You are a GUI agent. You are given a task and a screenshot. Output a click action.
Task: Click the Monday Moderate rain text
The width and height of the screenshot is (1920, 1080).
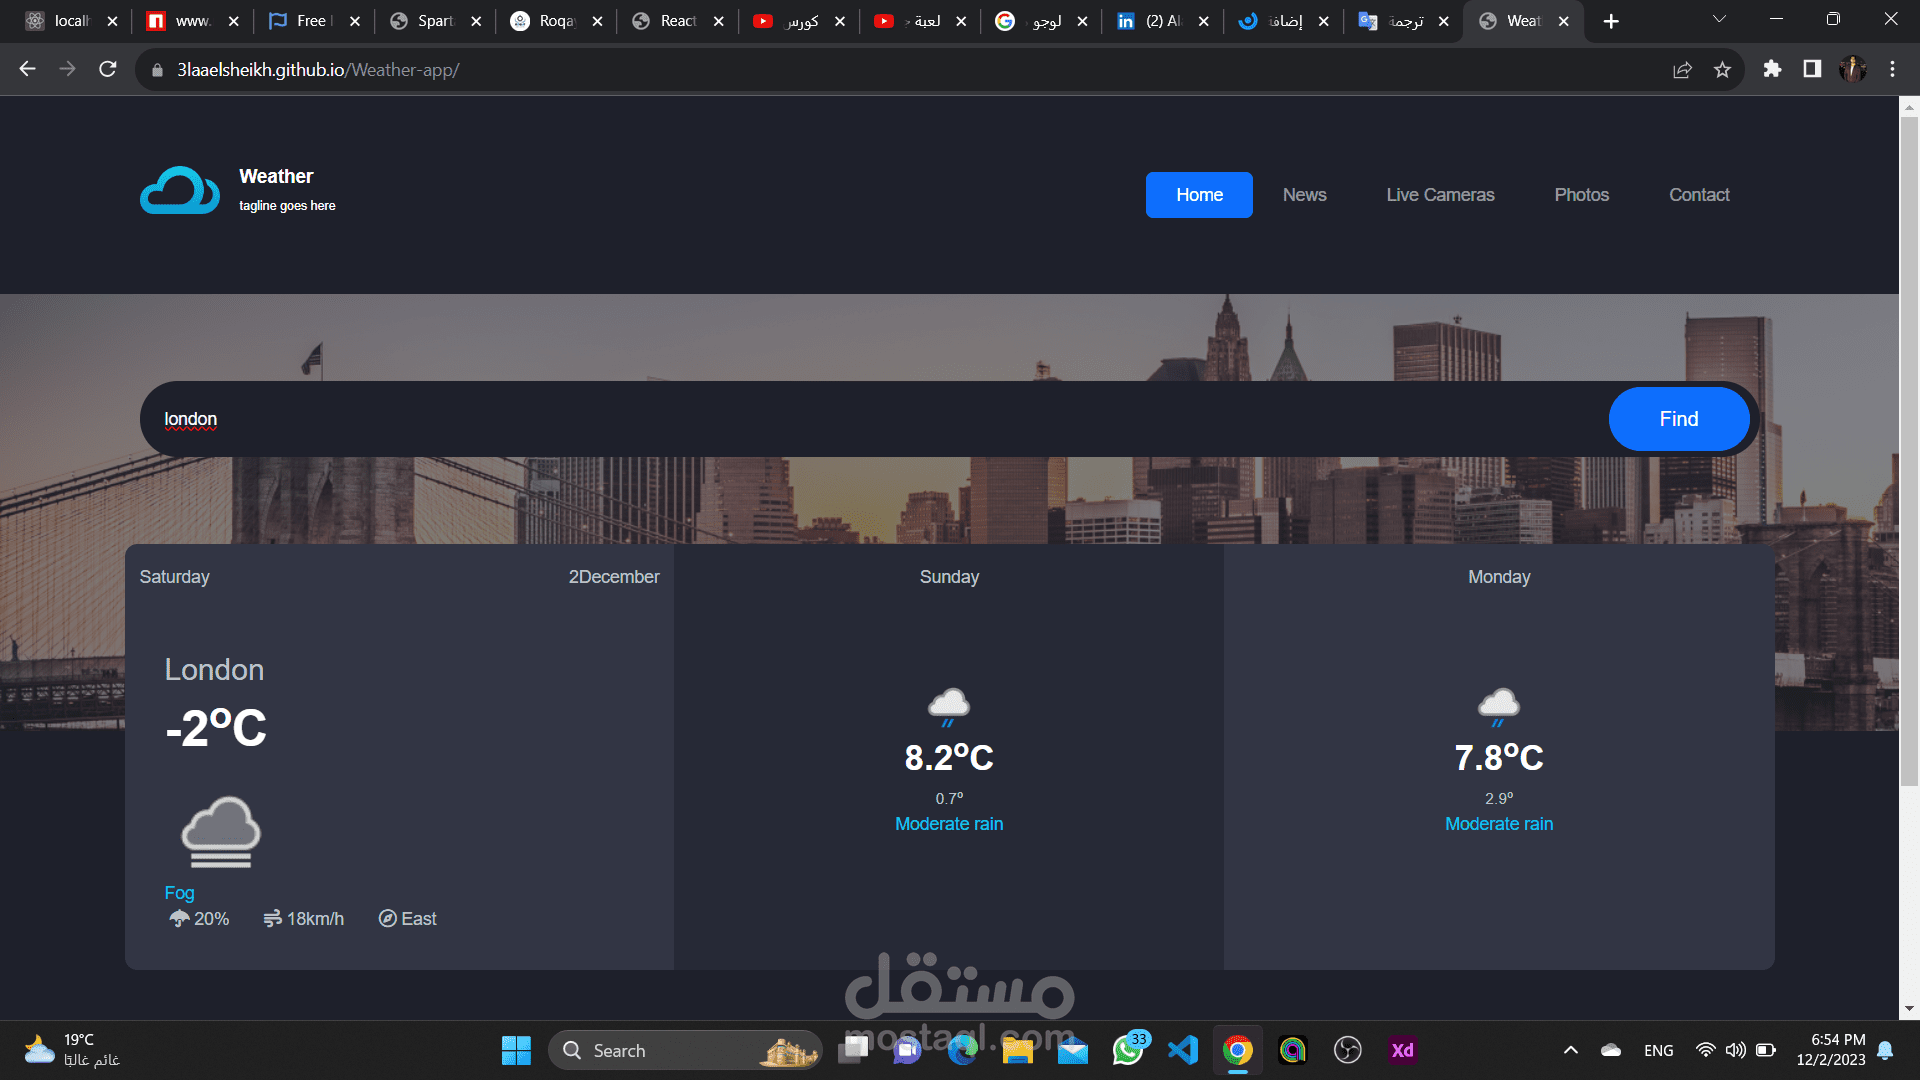pyautogui.click(x=1499, y=824)
